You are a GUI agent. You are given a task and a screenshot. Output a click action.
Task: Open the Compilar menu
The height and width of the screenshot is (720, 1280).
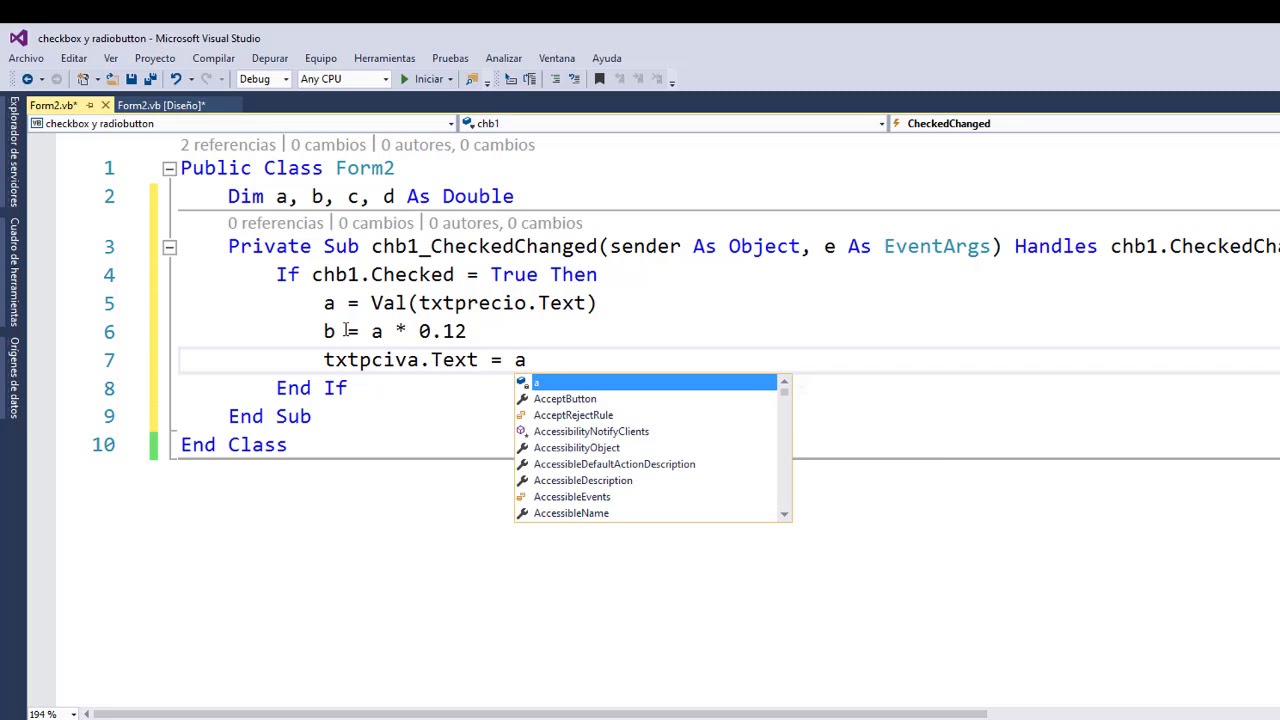pos(213,58)
